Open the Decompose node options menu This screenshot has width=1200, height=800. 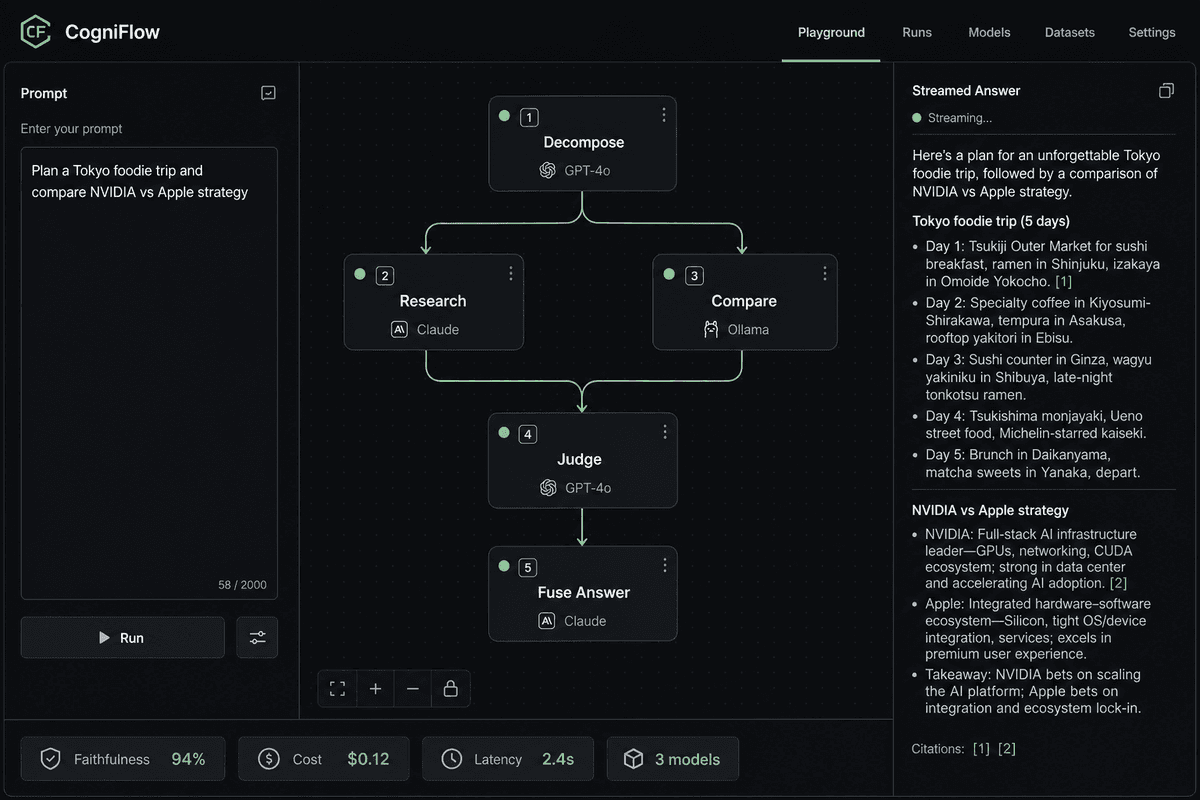pyautogui.click(x=663, y=116)
